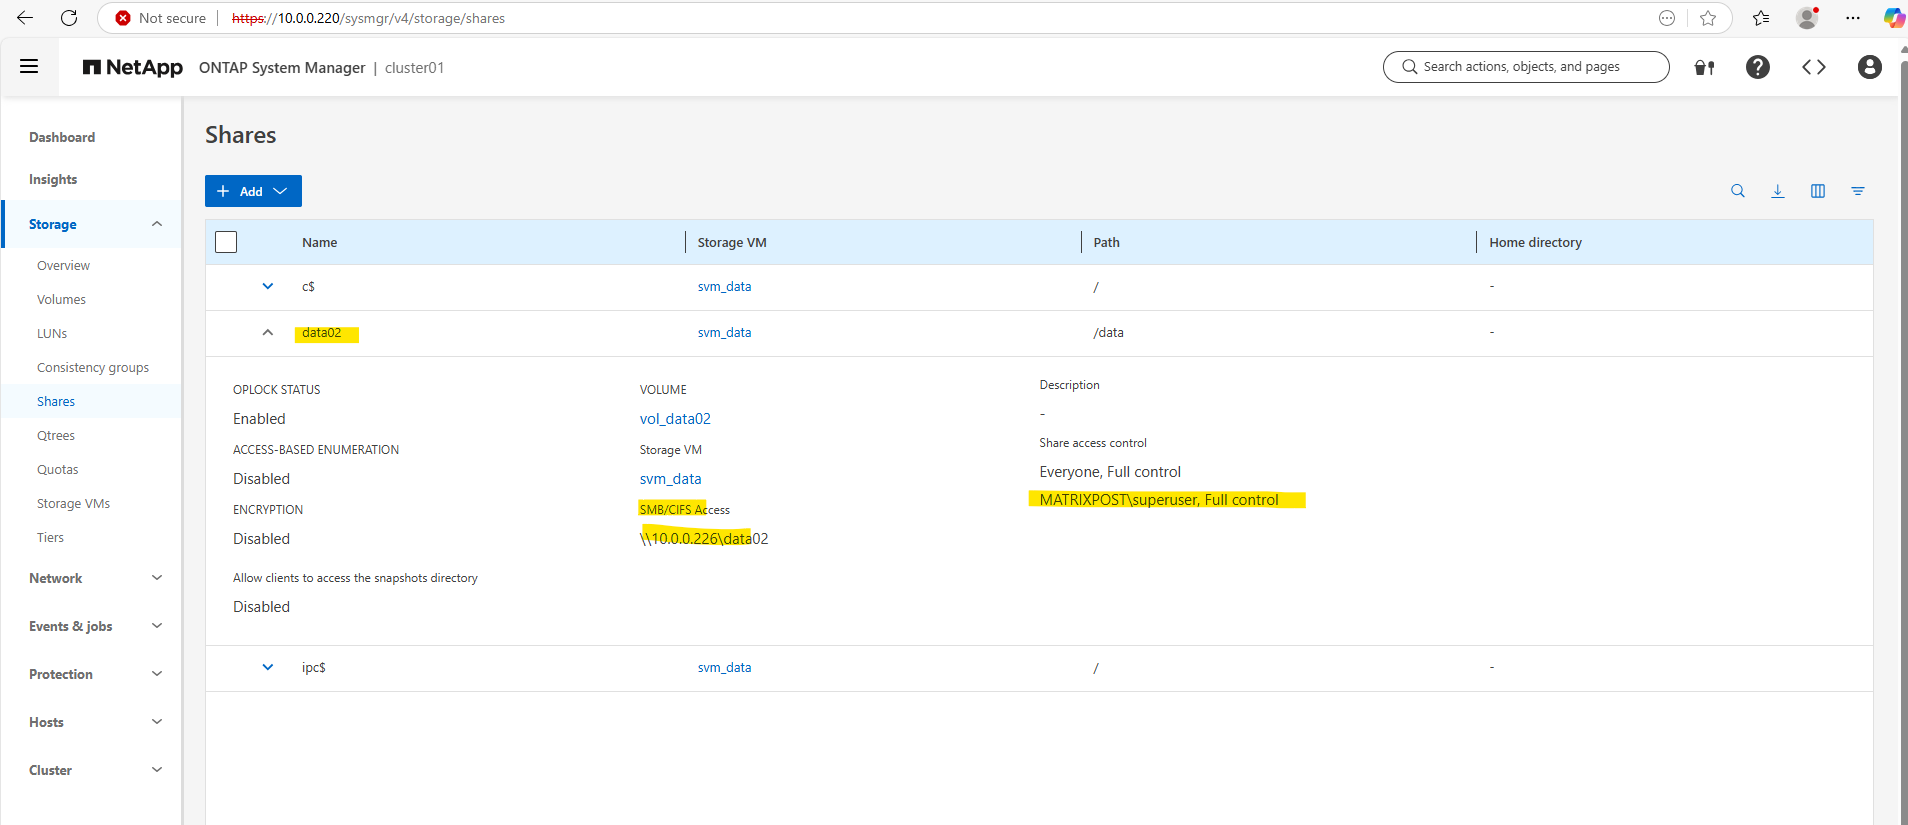Expand the Events & jobs section
Viewport: 1908px width, 825px height.
pyautogui.click(x=157, y=626)
